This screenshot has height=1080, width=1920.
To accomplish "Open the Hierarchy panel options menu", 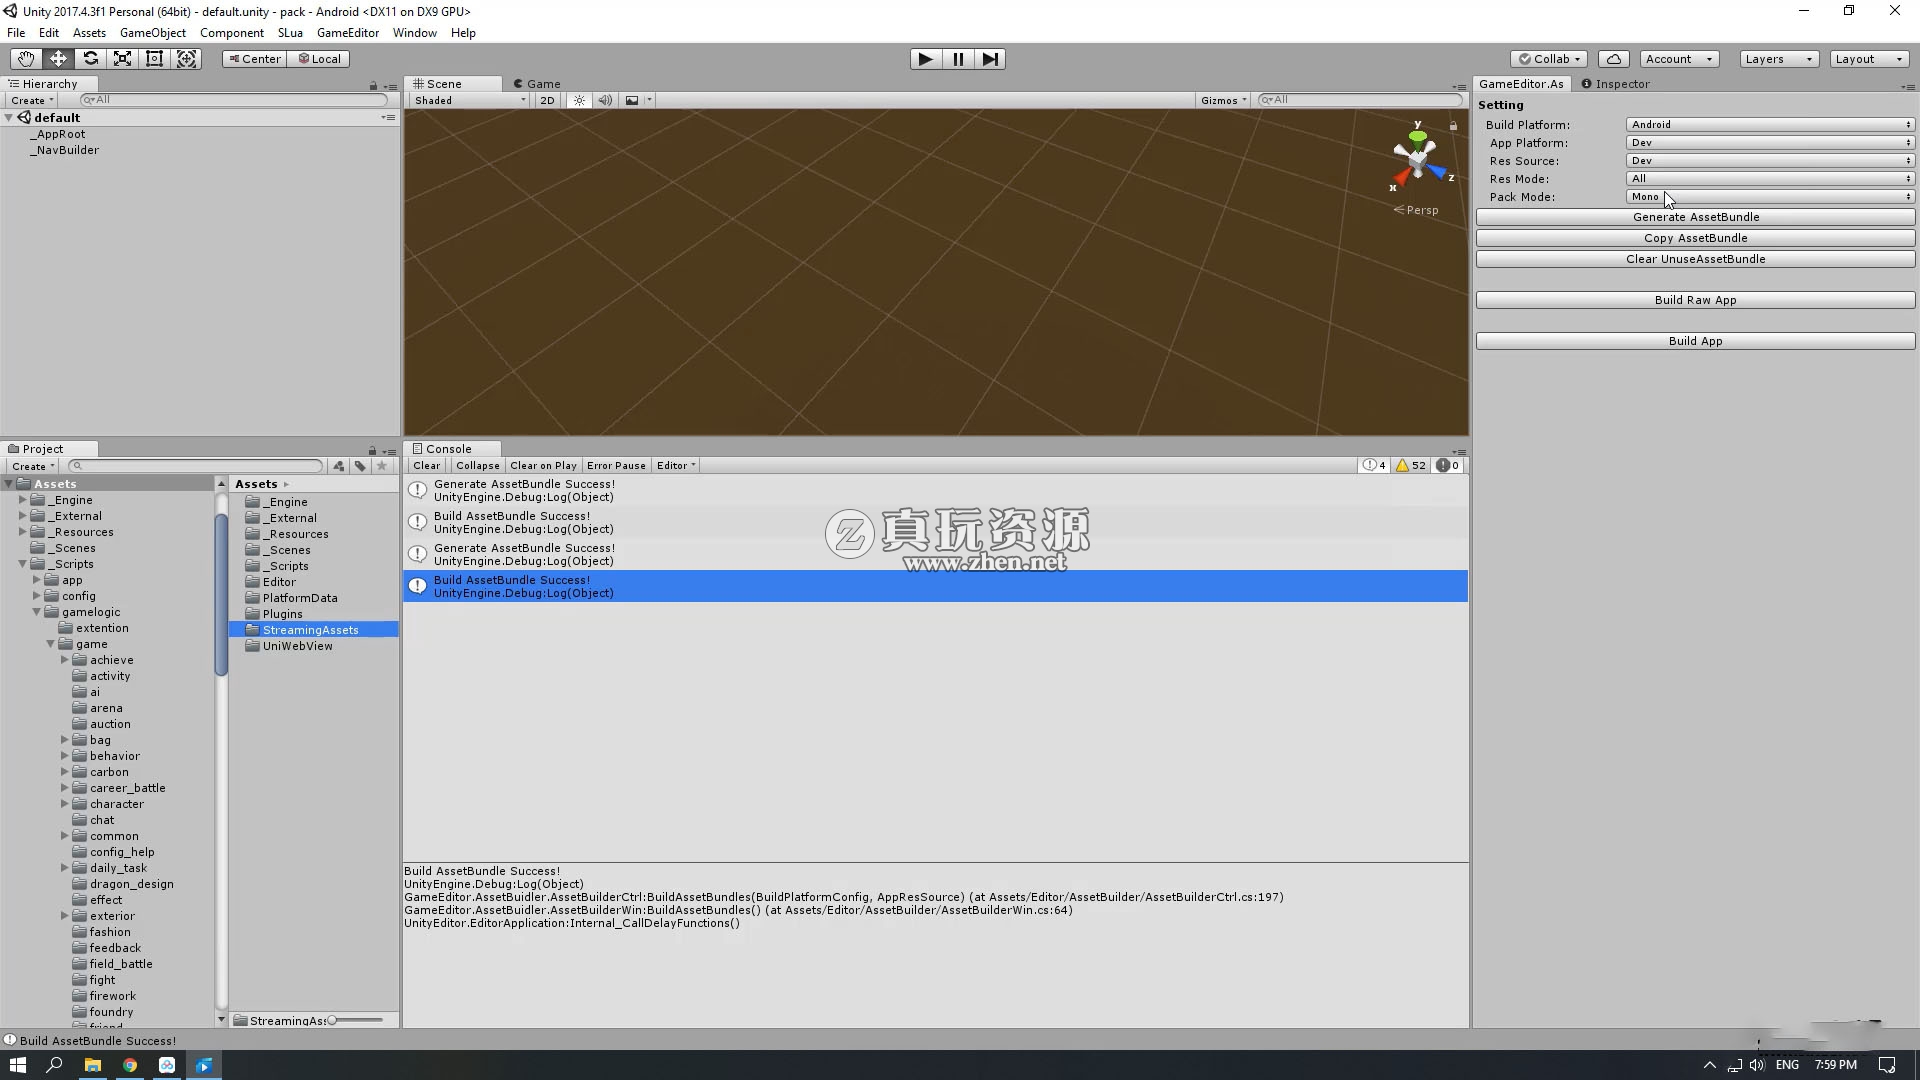I will 390,86.
